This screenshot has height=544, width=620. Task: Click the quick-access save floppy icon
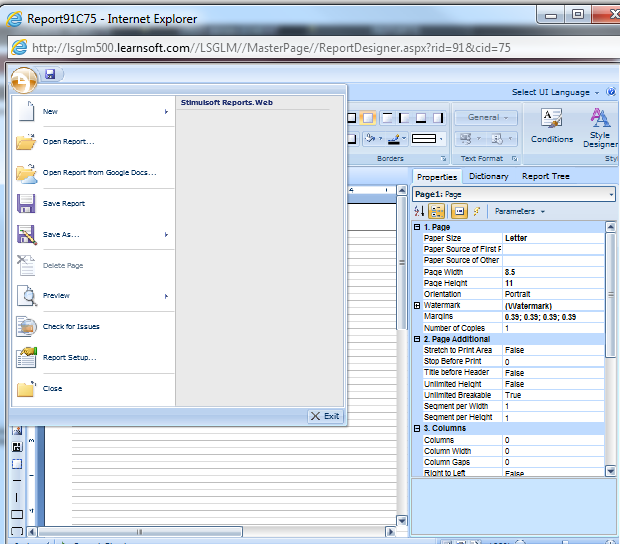pyautogui.click(x=50, y=74)
